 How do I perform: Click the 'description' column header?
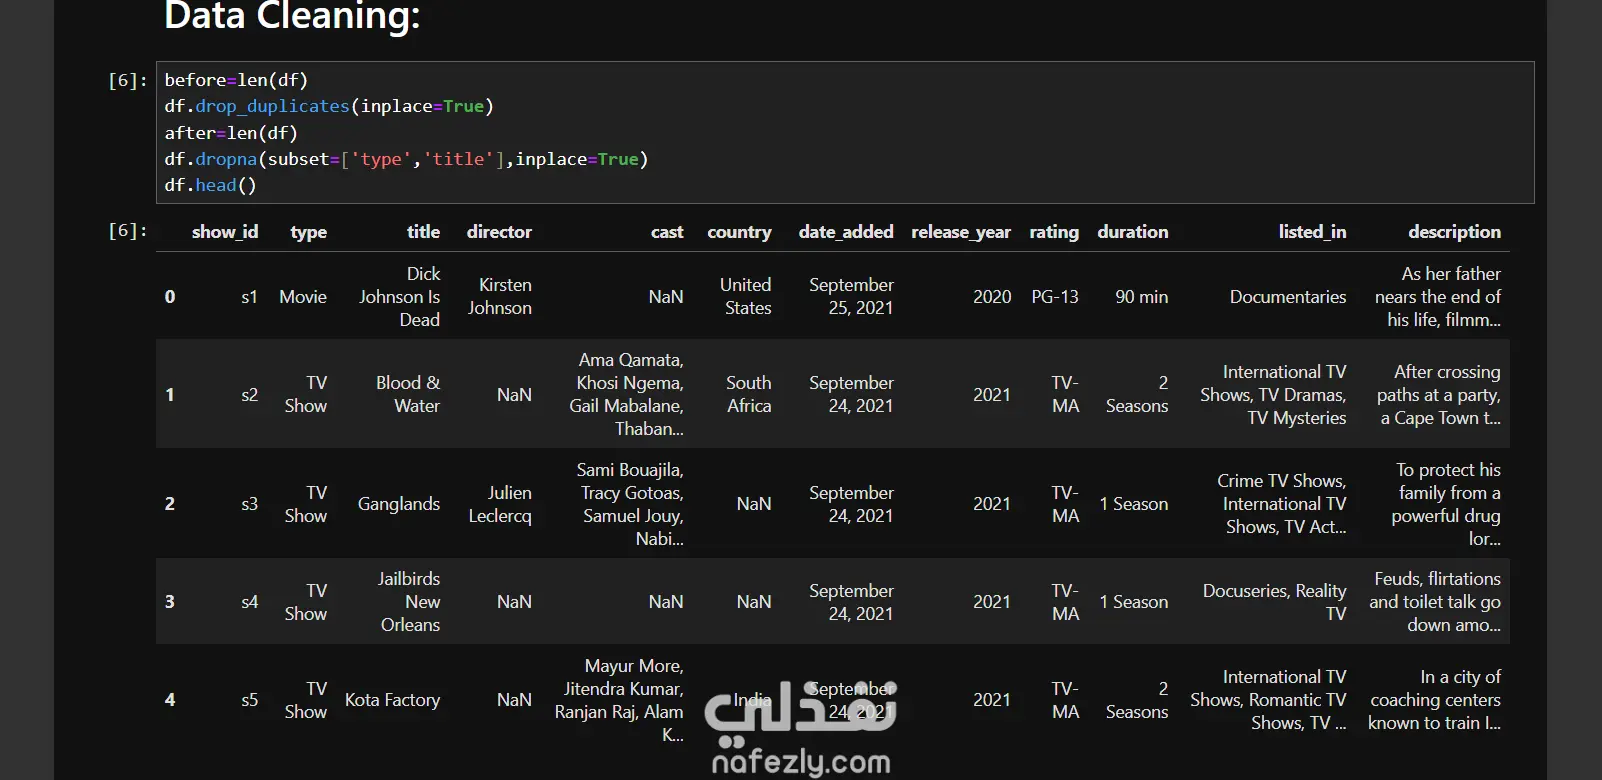click(x=1454, y=232)
